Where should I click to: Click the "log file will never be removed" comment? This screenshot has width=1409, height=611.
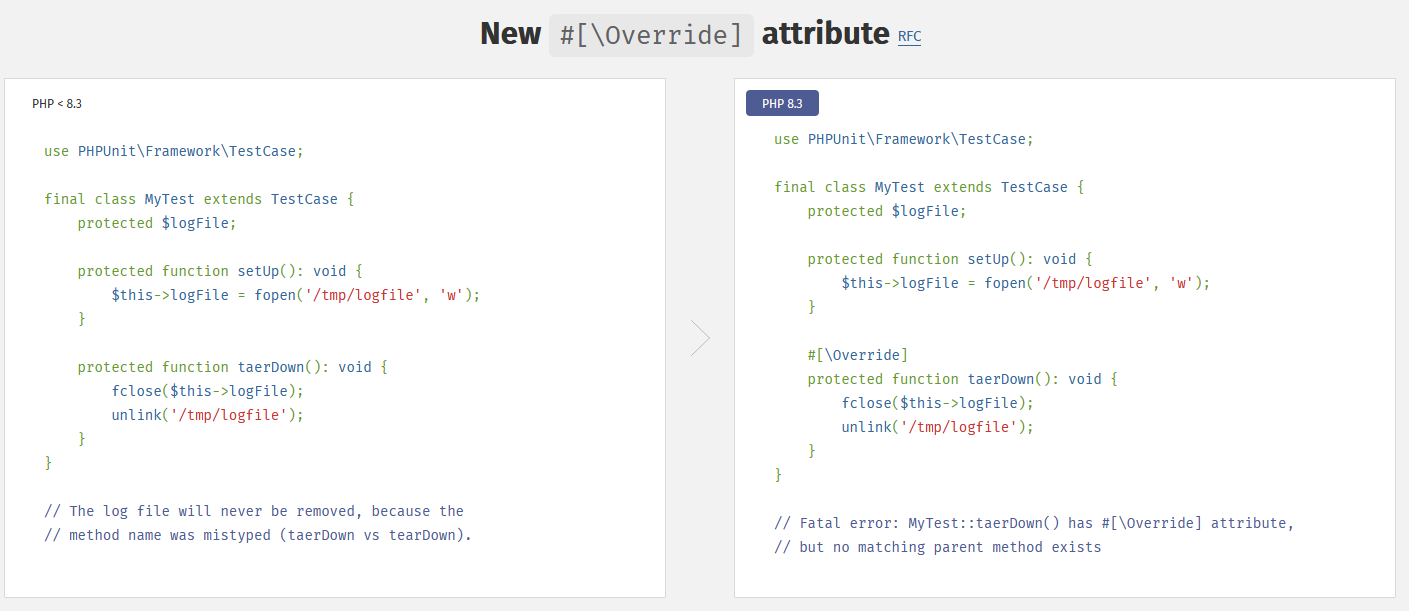click(x=254, y=511)
